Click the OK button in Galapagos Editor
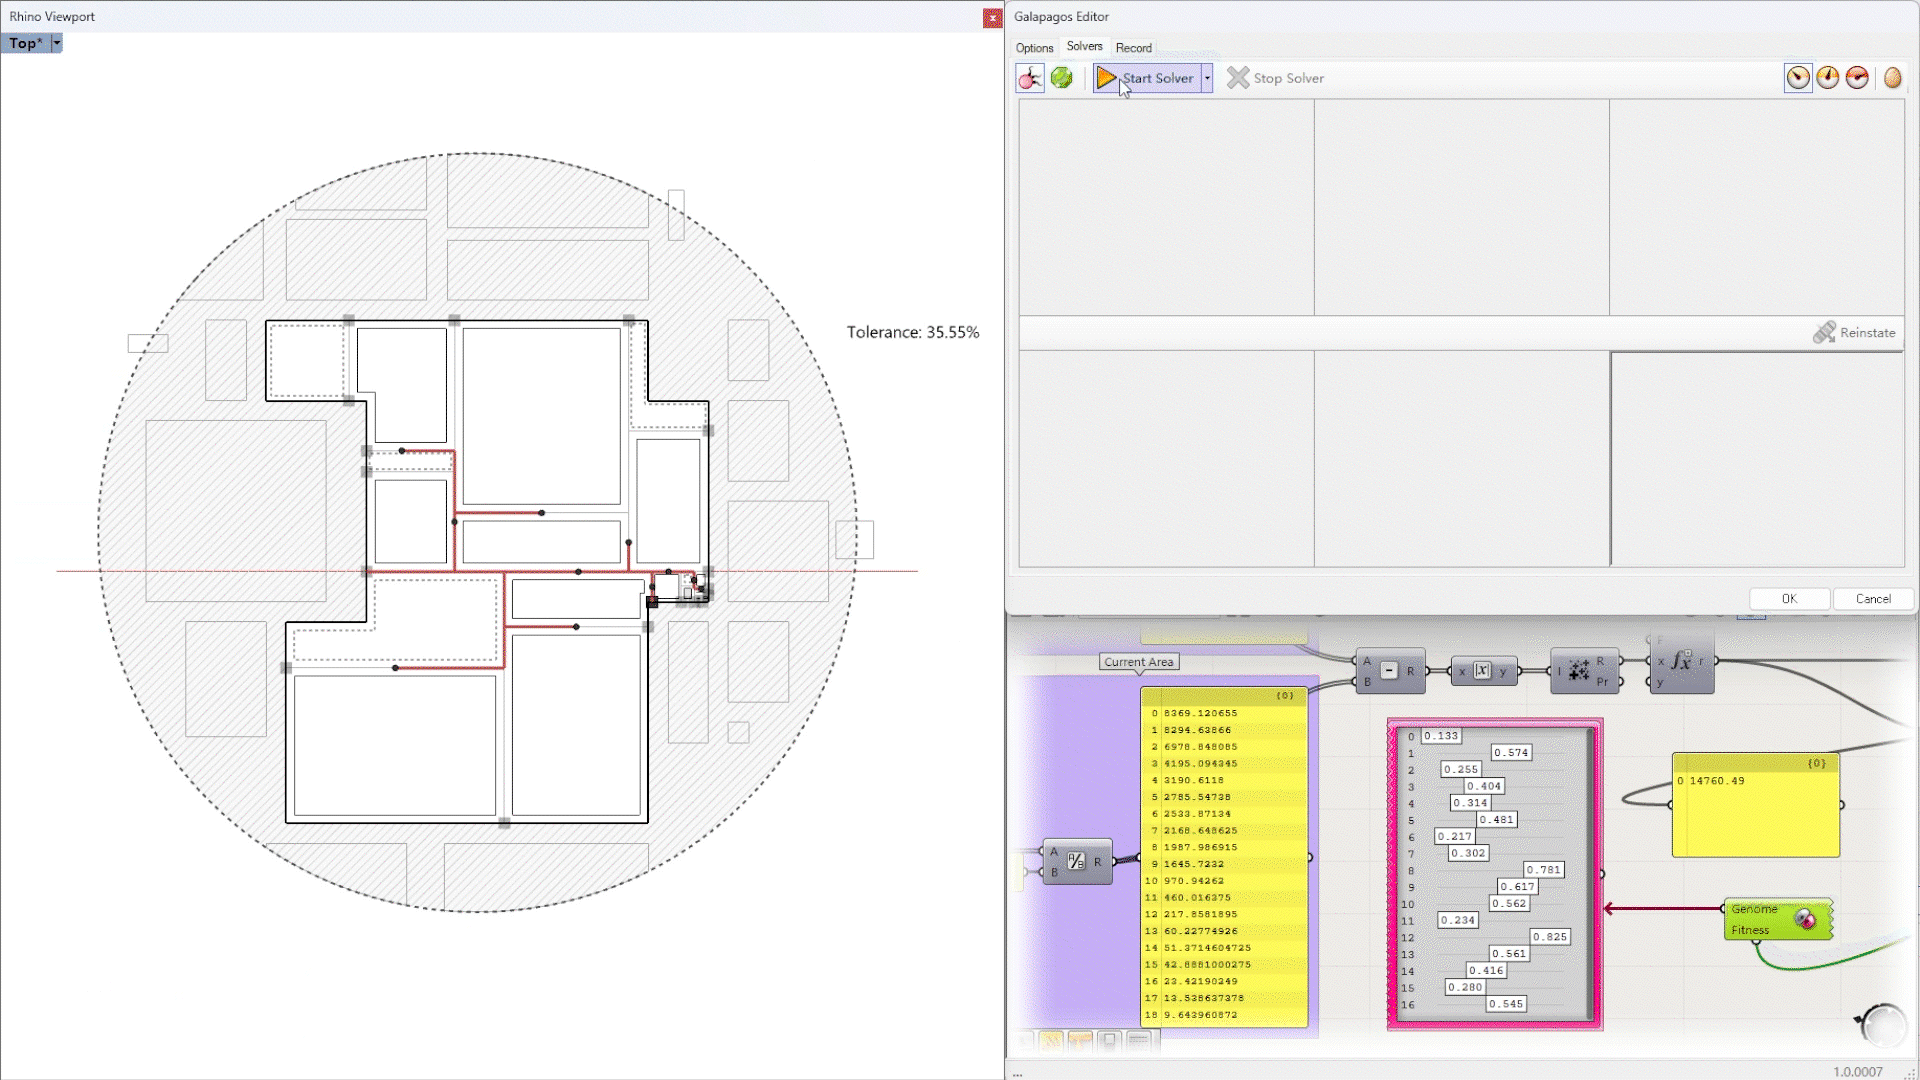Viewport: 1920px width, 1080px height. pos(1789,598)
